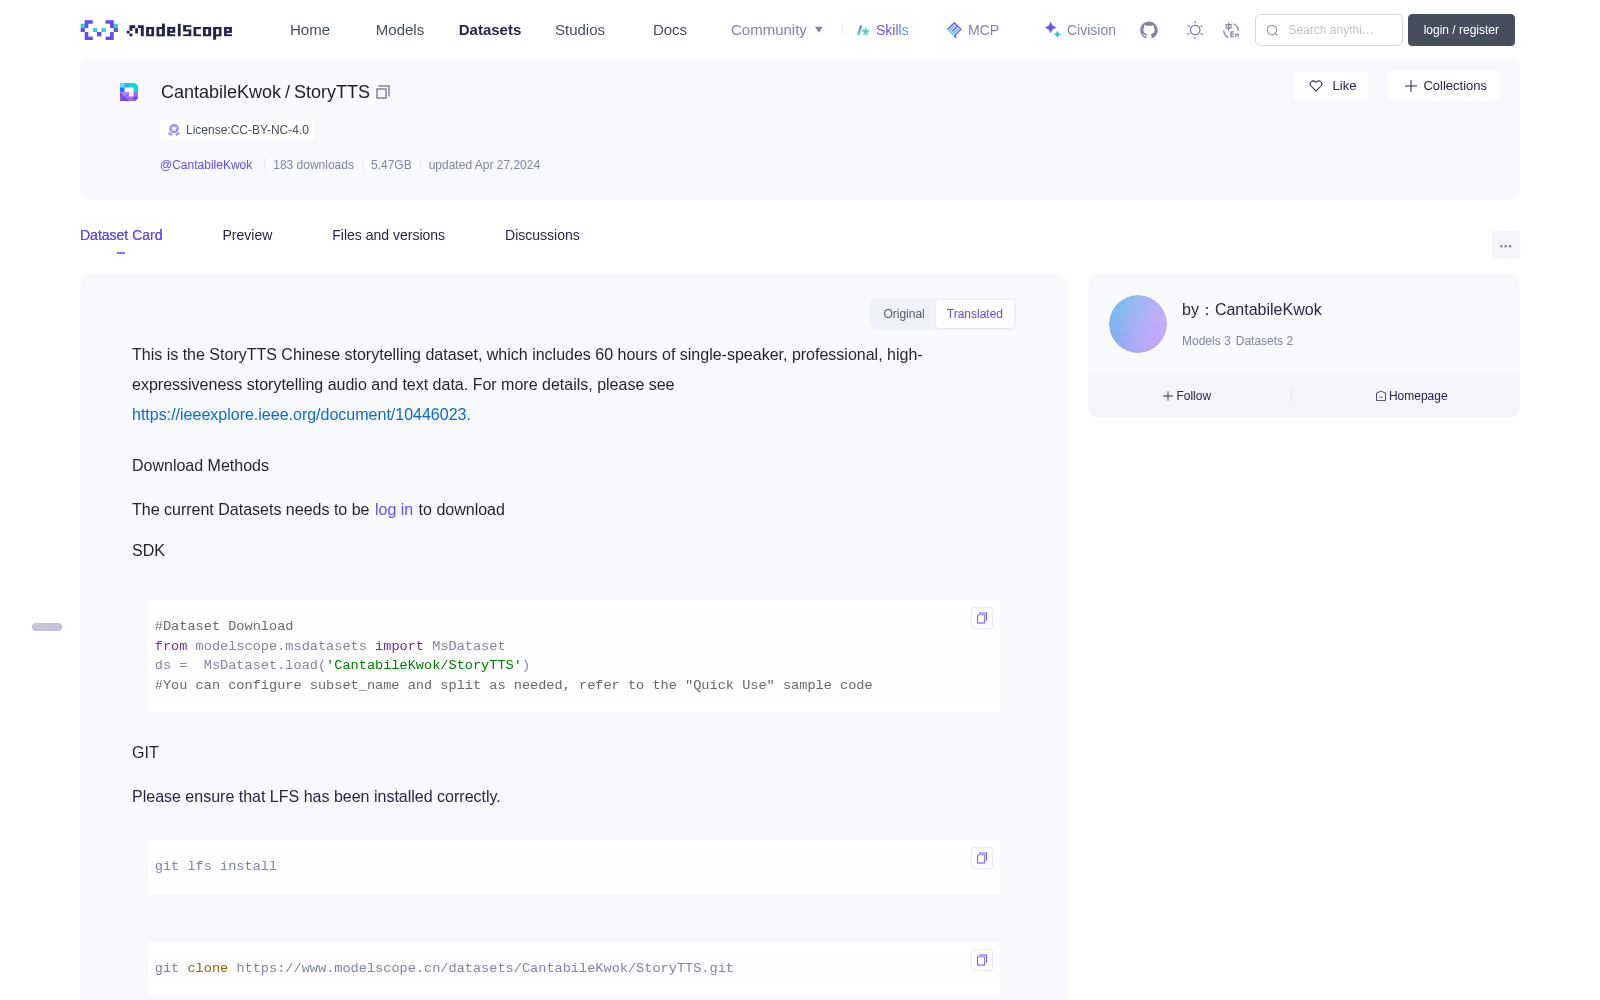The image size is (1600, 1000).
Task: Switch to Files and versions tab
Action: 388,235
